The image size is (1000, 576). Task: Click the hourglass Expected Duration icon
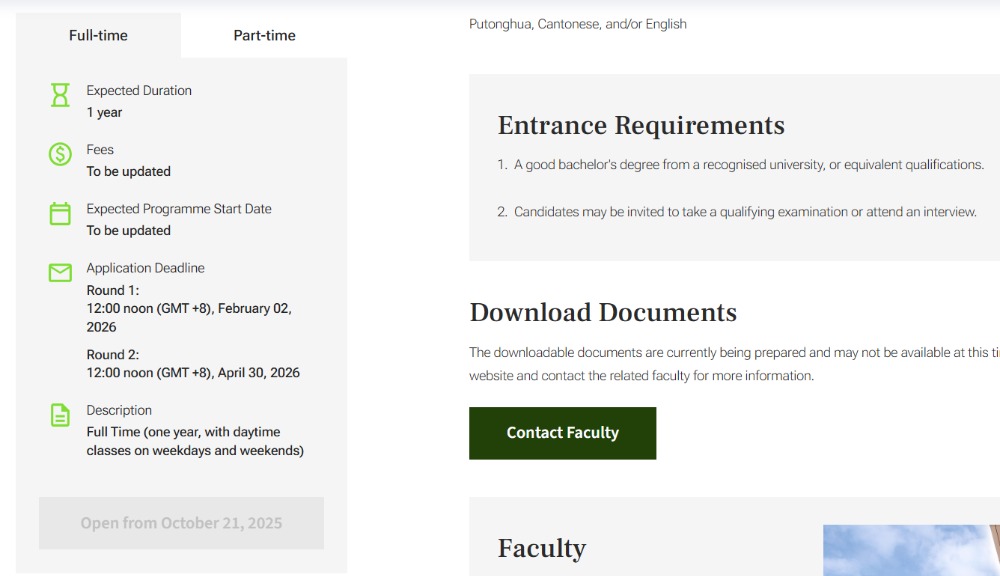click(x=60, y=95)
